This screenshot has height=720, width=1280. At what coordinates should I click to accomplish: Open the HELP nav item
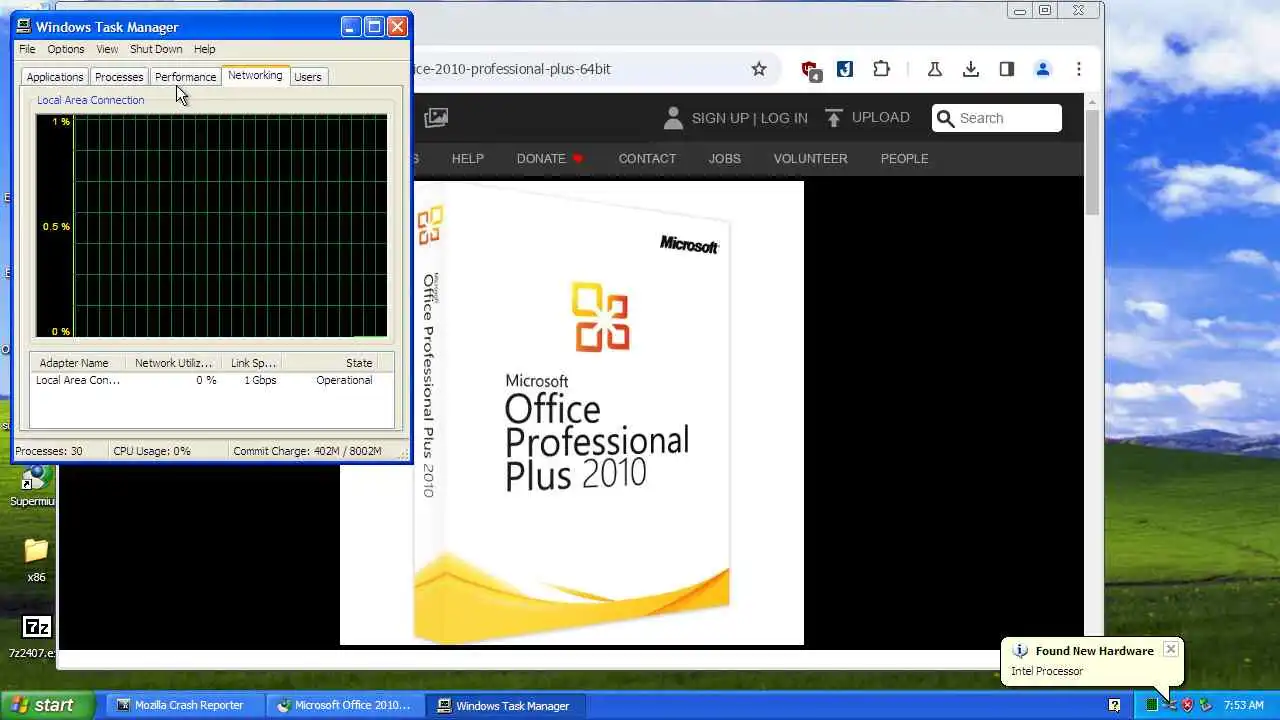tap(467, 159)
